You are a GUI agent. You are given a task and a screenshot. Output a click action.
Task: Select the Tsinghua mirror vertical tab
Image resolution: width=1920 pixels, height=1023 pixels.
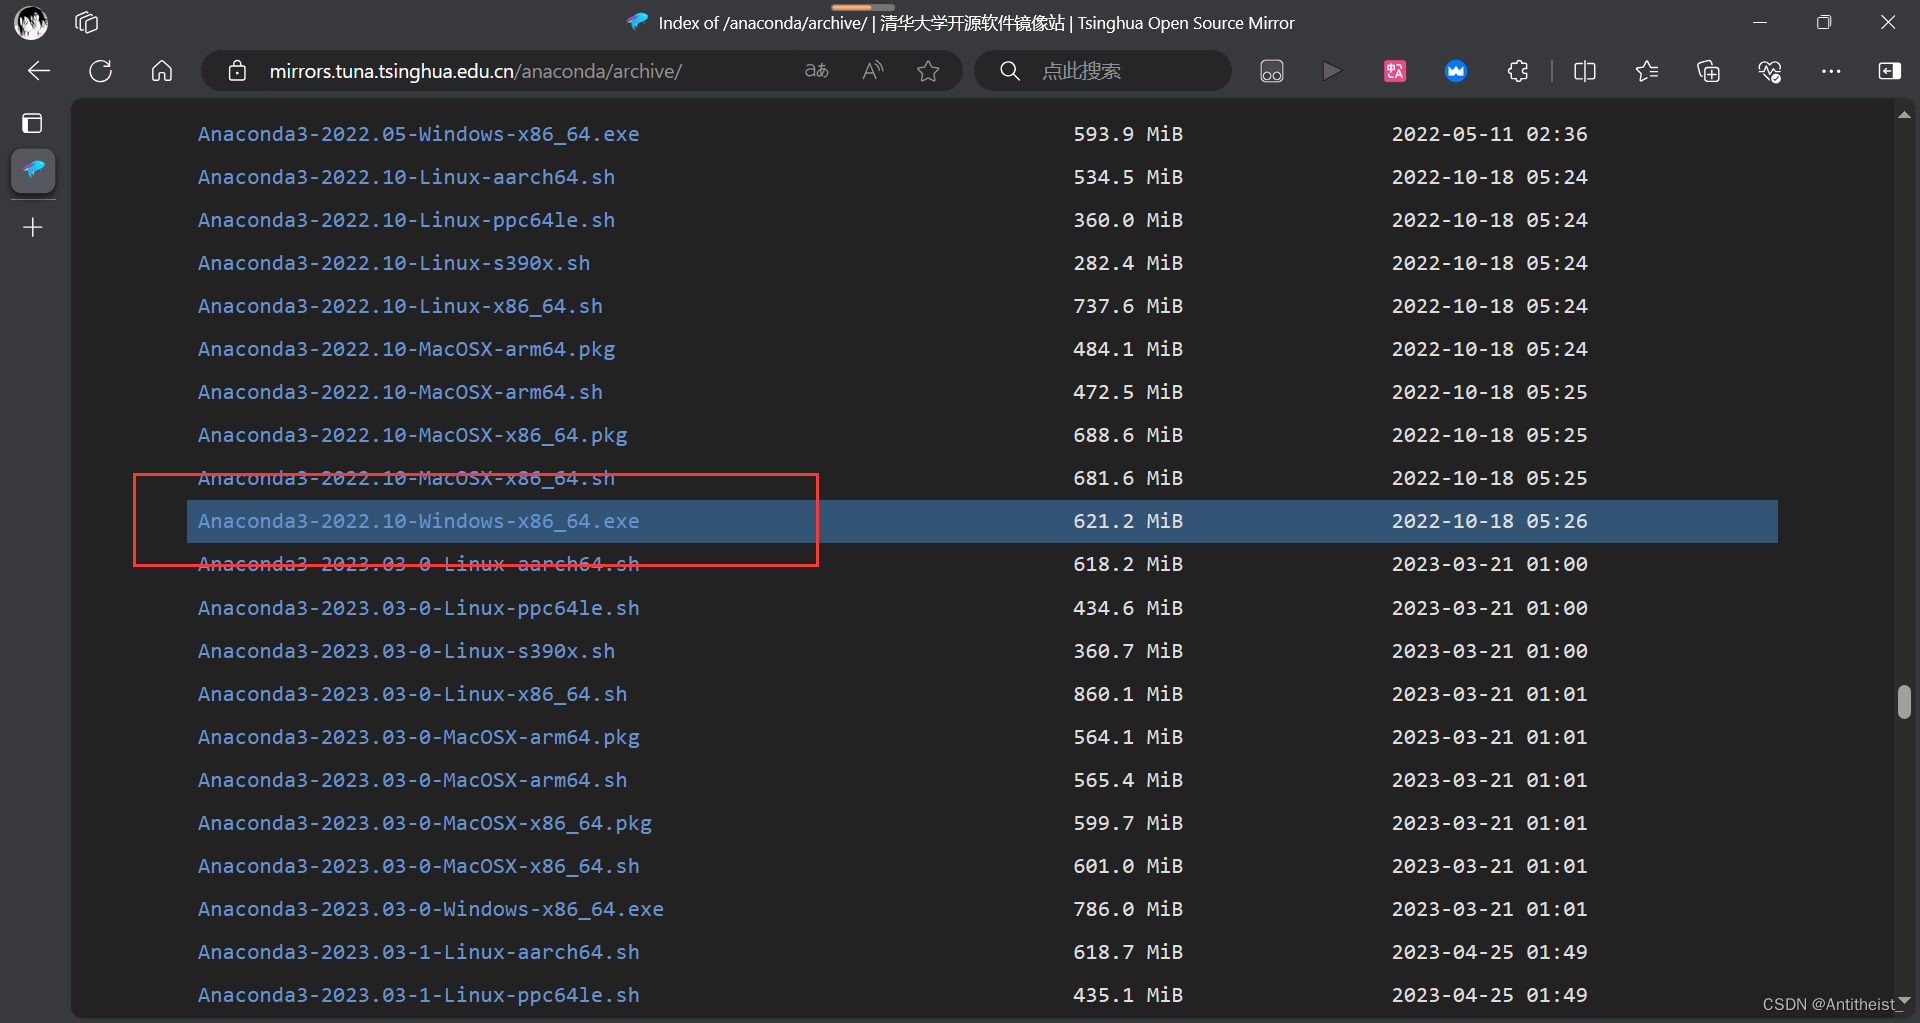pyautogui.click(x=33, y=170)
